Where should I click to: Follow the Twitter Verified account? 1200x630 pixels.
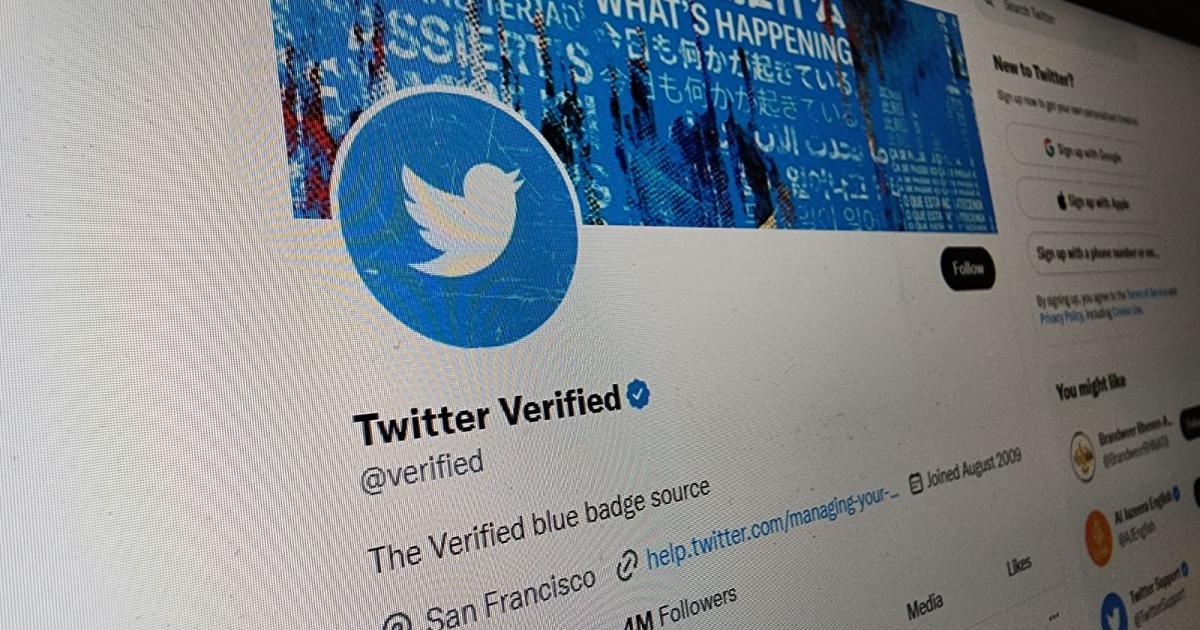(x=968, y=268)
